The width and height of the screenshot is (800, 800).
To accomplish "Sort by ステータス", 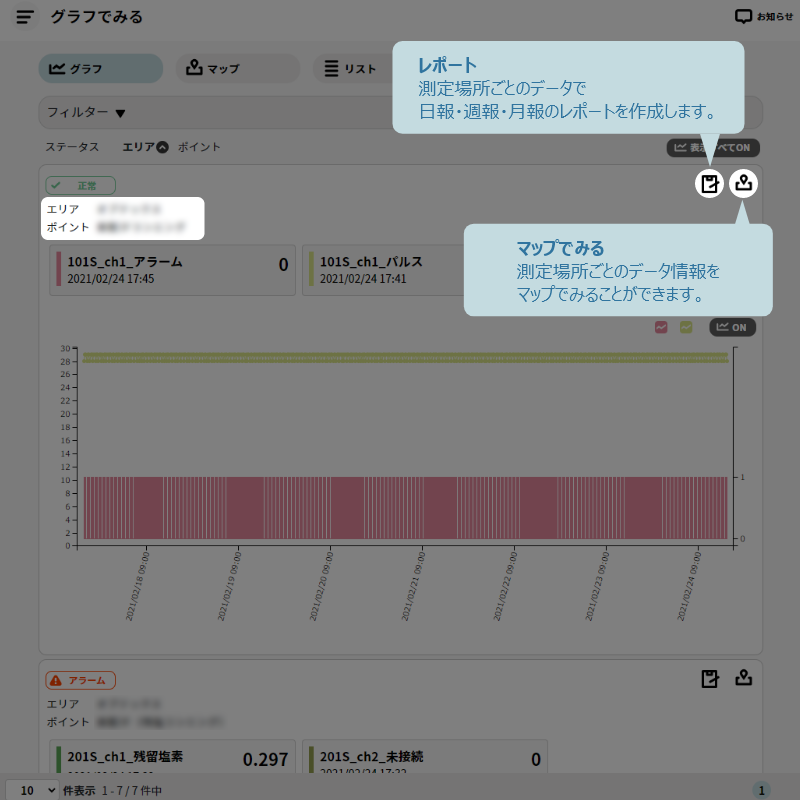I will [72, 147].
